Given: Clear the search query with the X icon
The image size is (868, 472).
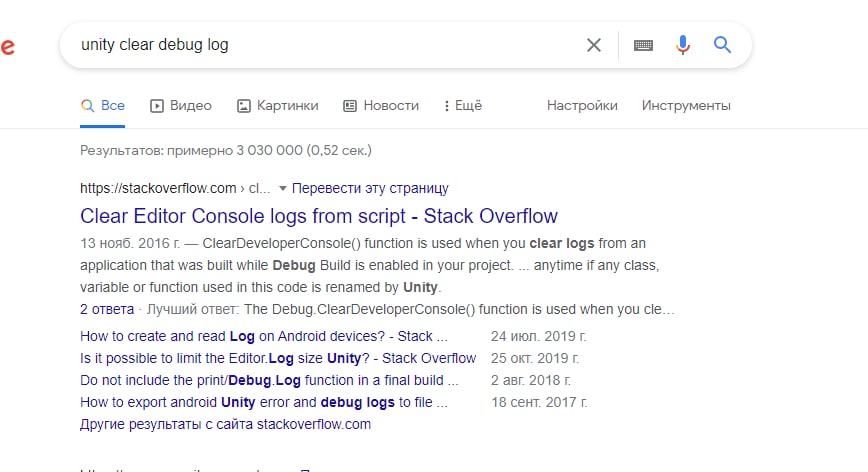Looking at the screenshot, I should (x=593, y=45).
